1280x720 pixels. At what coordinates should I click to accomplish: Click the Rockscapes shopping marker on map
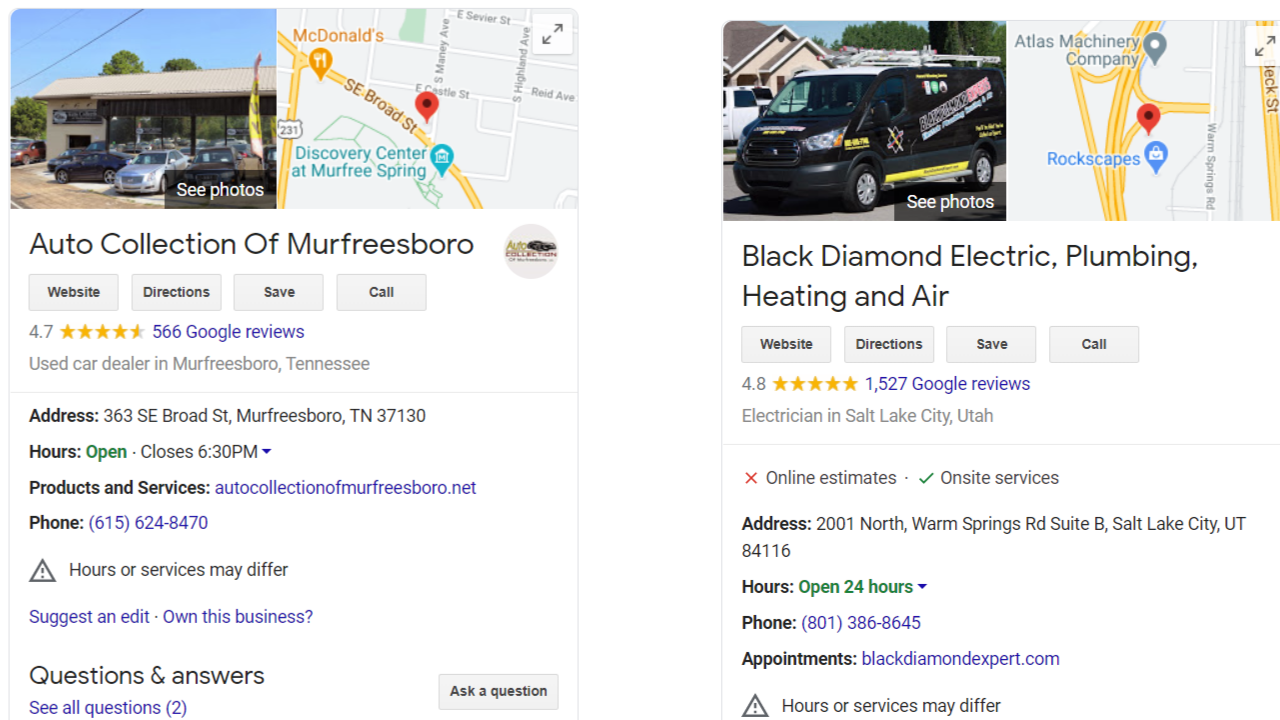pos(1156,157)
